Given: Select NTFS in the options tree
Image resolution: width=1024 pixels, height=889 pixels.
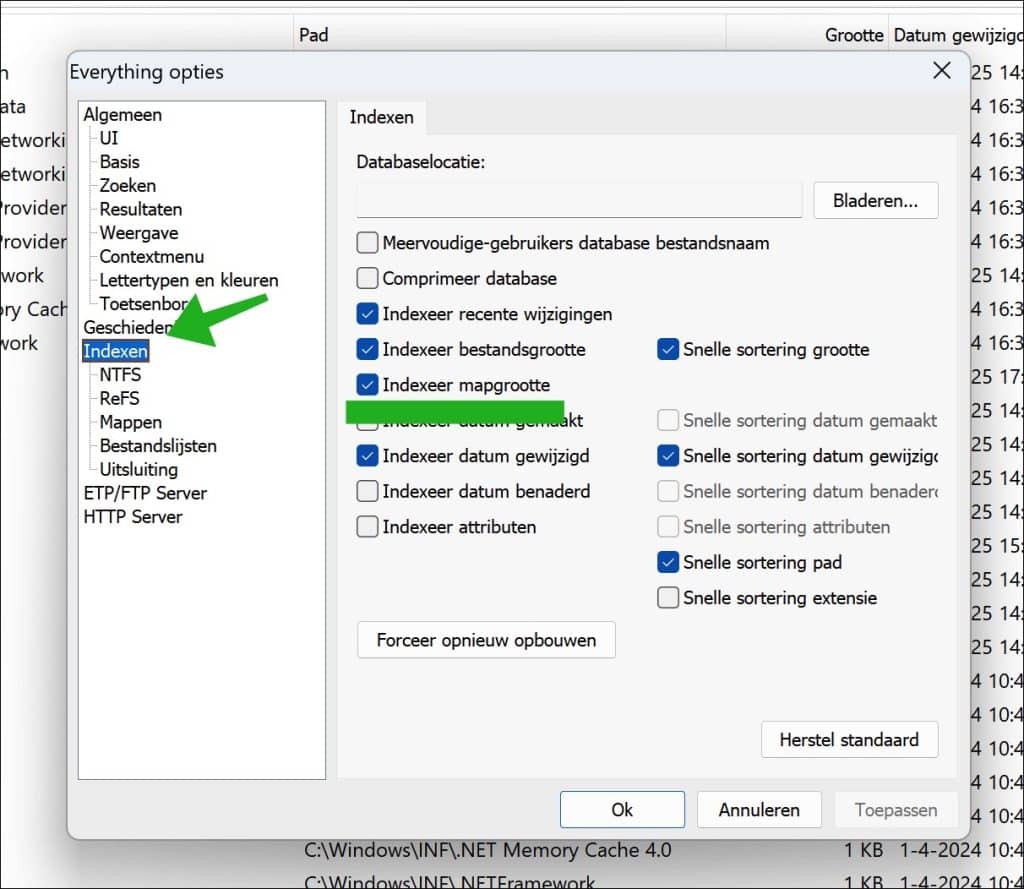Looking at the screenshot, I should tap(120, 375).
